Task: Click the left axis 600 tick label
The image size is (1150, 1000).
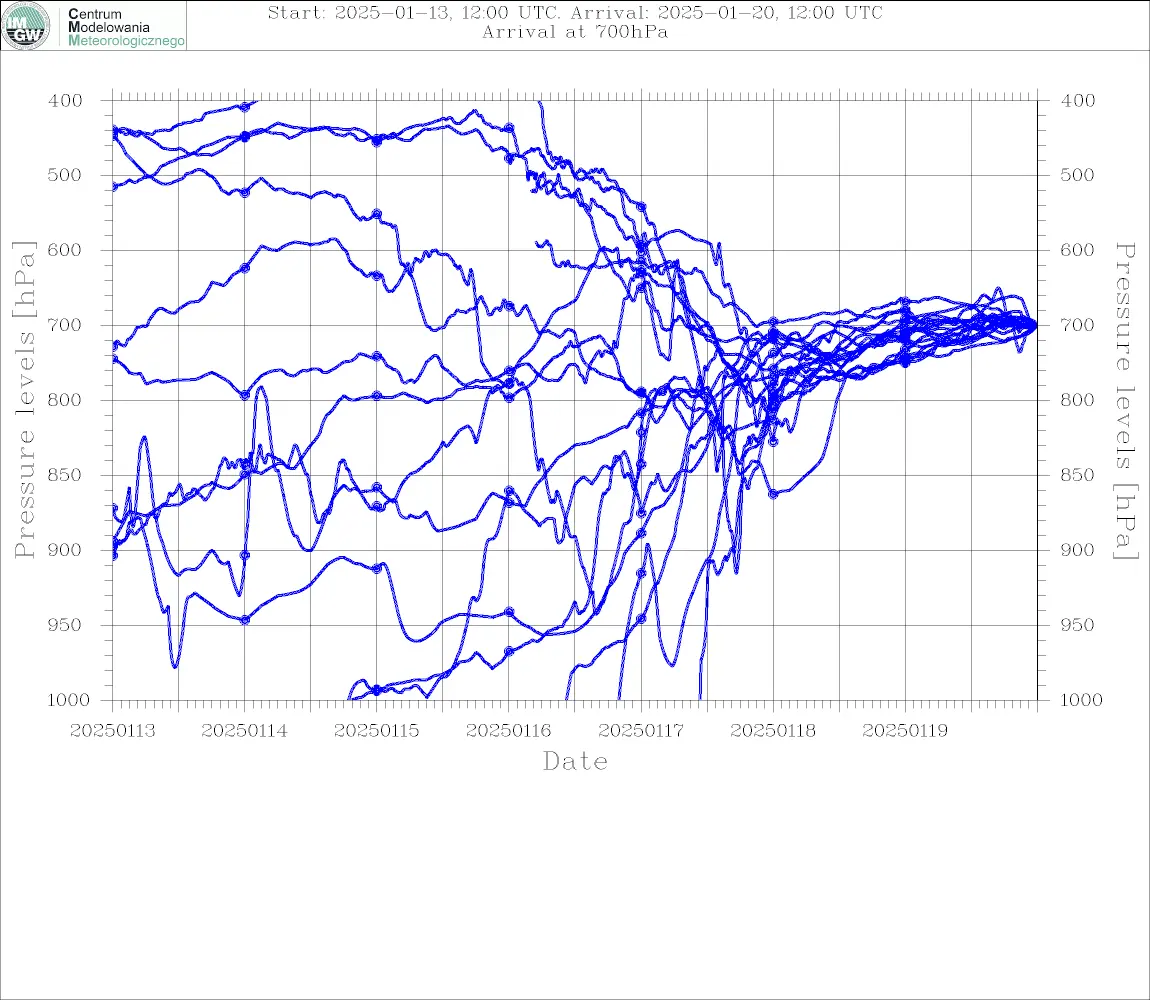Action: [65, 250]
